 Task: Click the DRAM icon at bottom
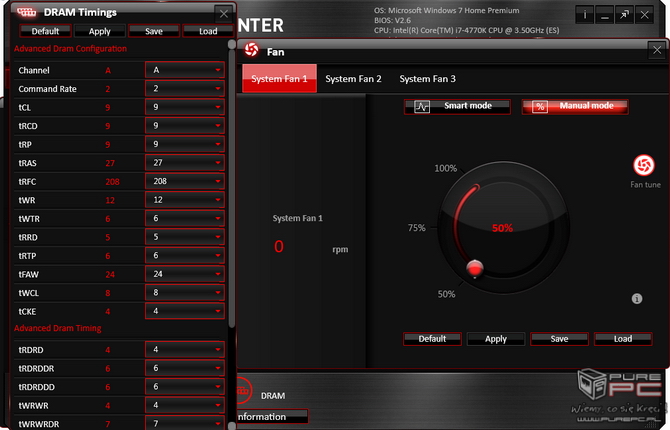[x=243, y=390]
